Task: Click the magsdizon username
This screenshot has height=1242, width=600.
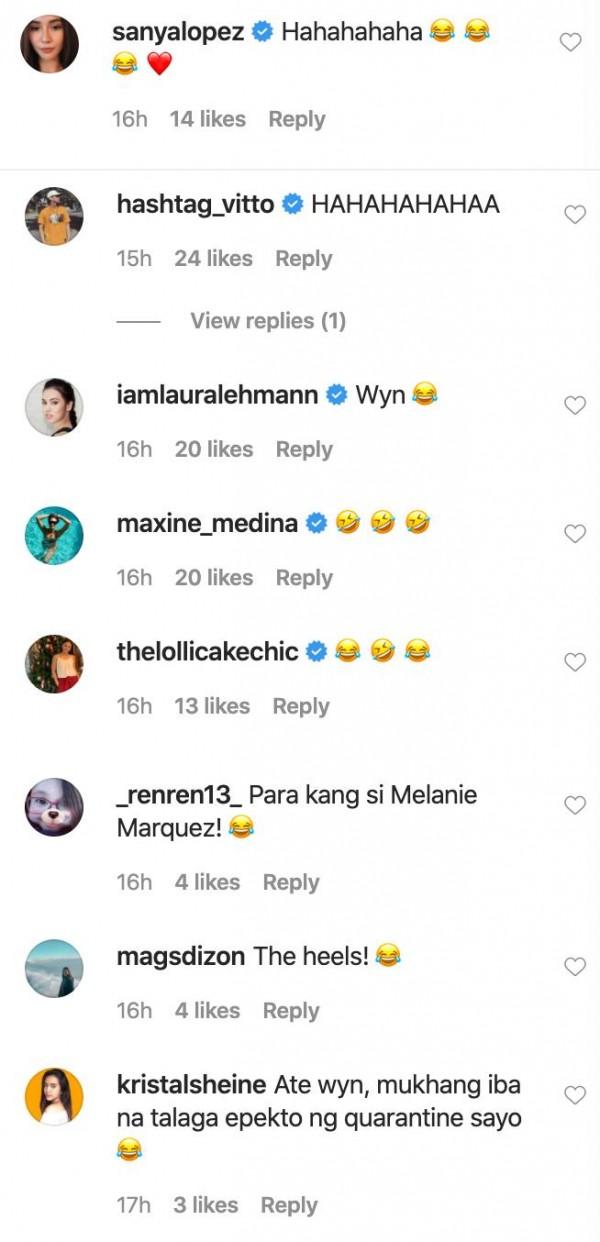Action: click(181, 956)
